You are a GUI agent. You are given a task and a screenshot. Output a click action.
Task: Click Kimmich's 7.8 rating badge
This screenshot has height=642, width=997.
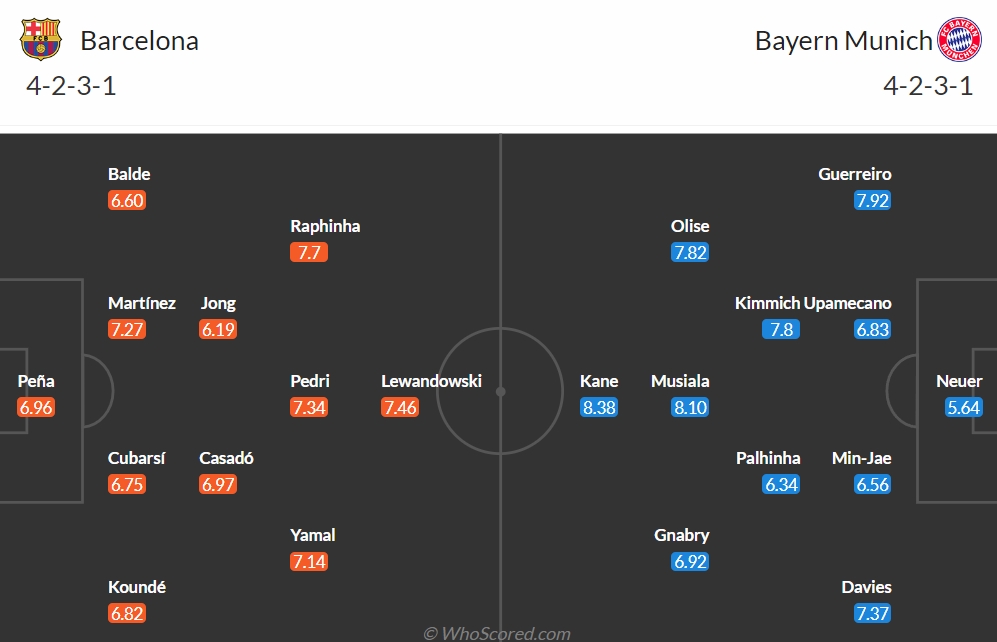[x=781, y=329]
